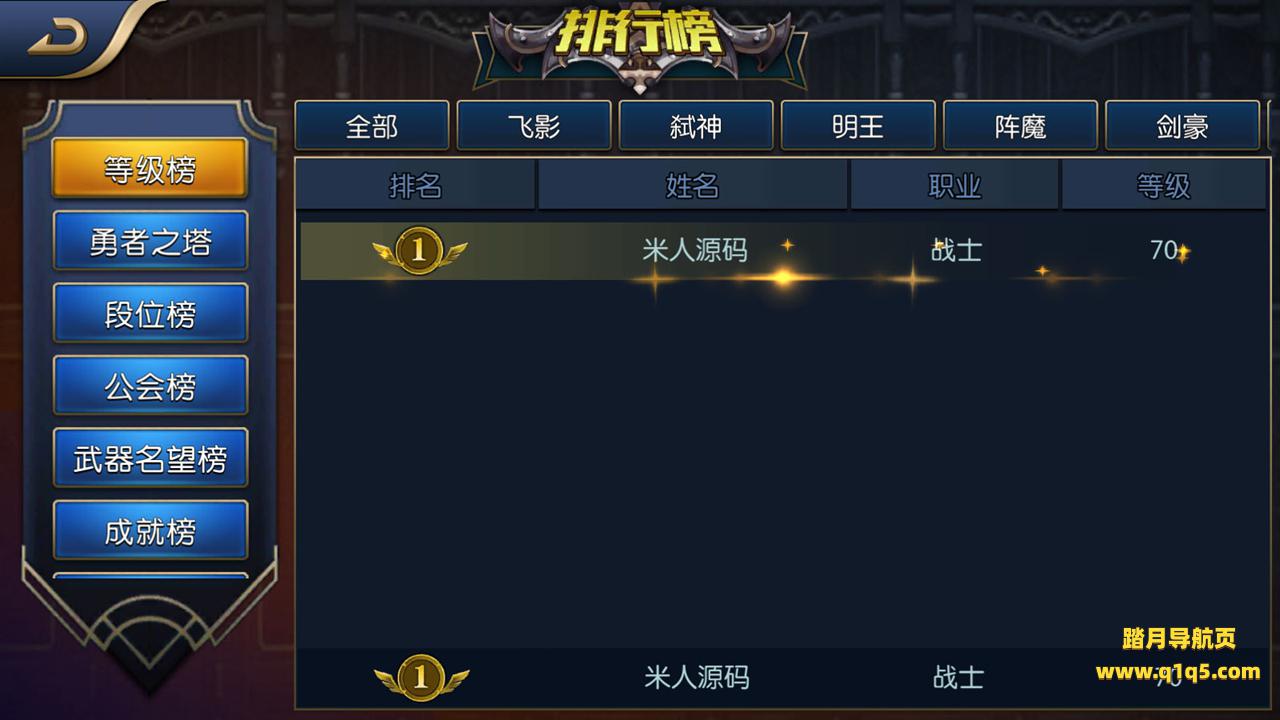The width and height of the screenshot is (1280, 720).
Task: Show the 成就榜 ranking
Action: pos(150,530)
